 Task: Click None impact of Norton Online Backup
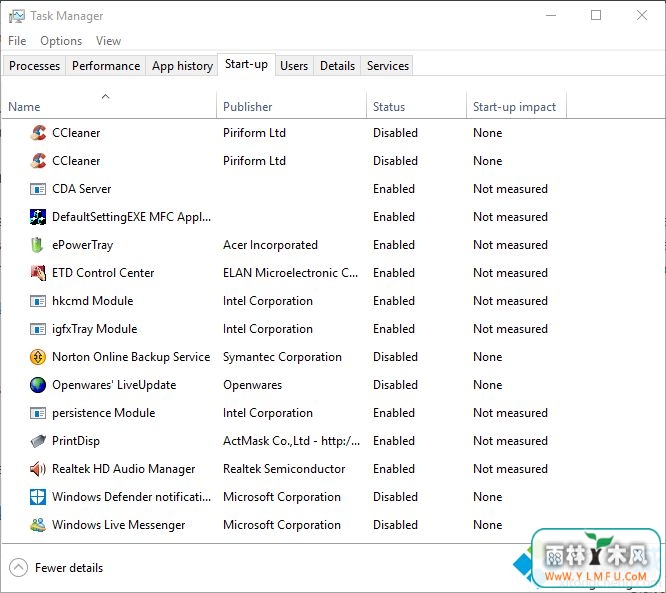pyautogui.click(x=488, y=357)
